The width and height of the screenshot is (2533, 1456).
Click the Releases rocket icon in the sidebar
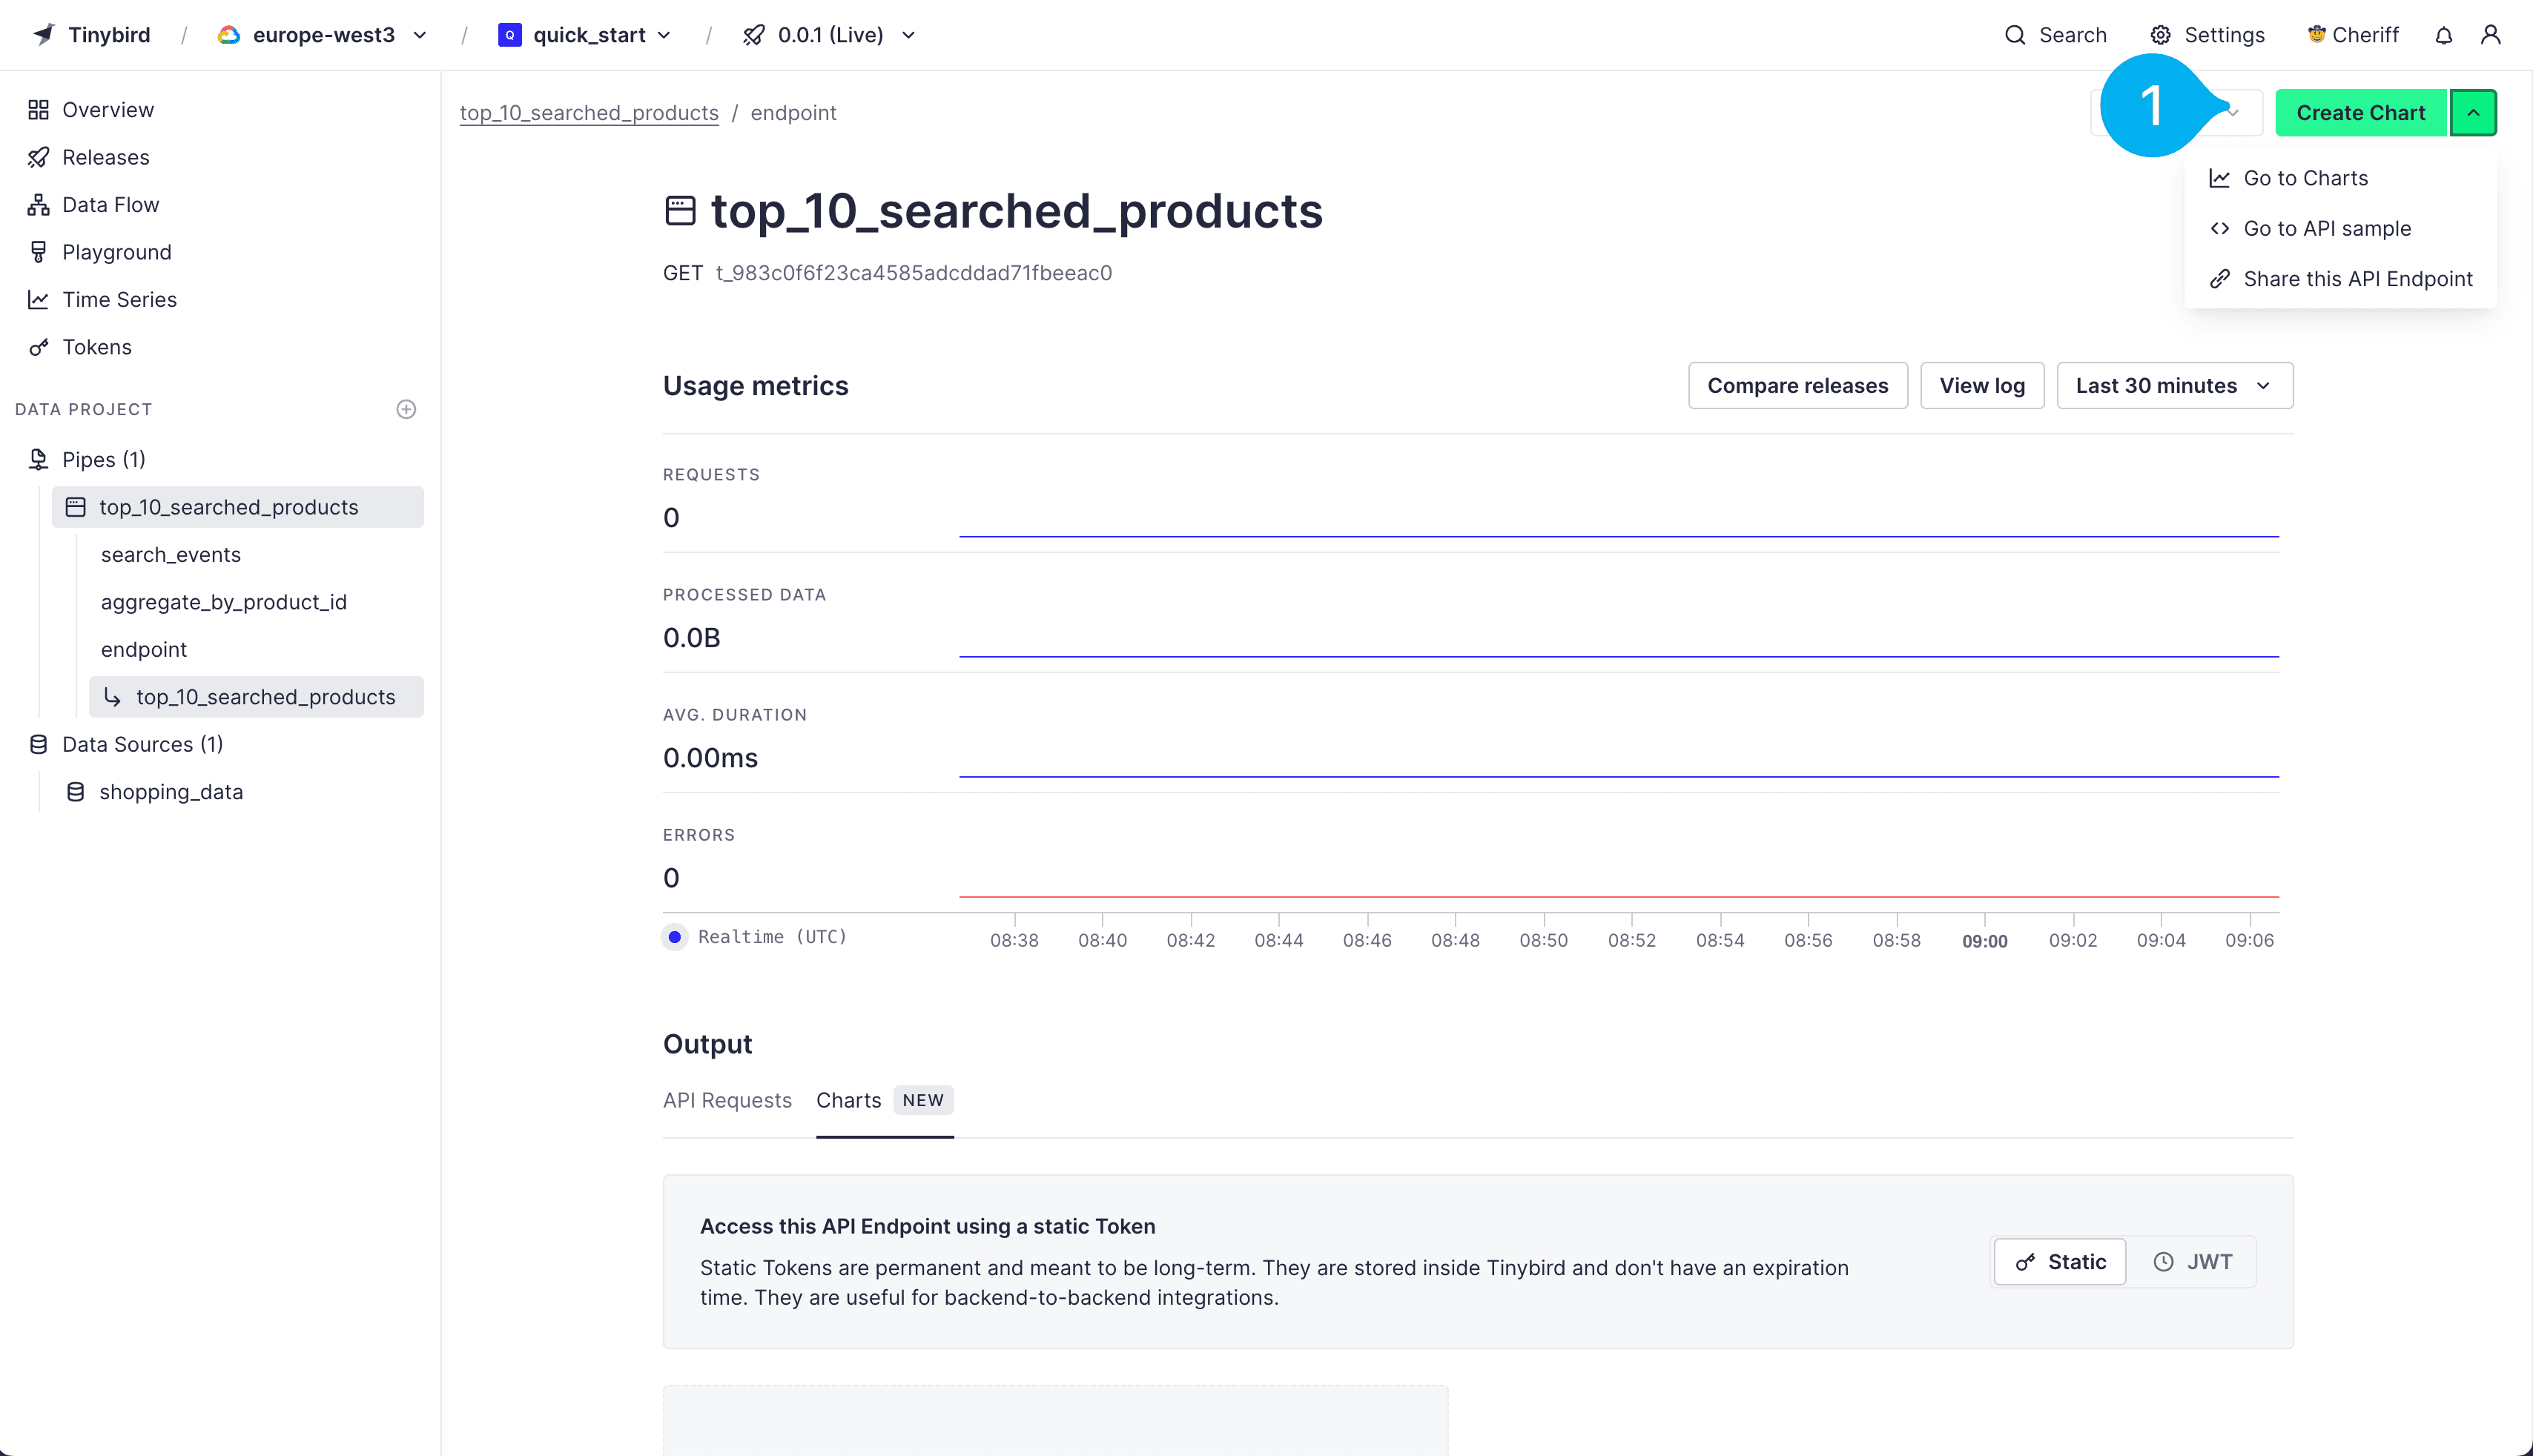(38, 157)
